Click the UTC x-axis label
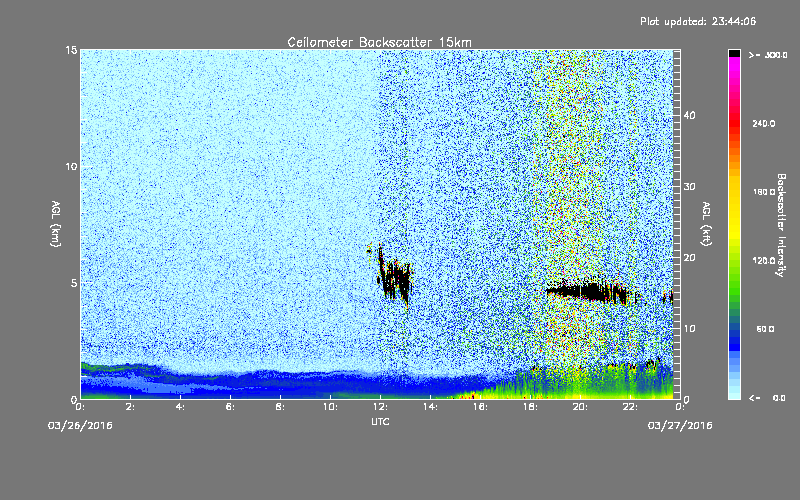 [x=380, y=422]
